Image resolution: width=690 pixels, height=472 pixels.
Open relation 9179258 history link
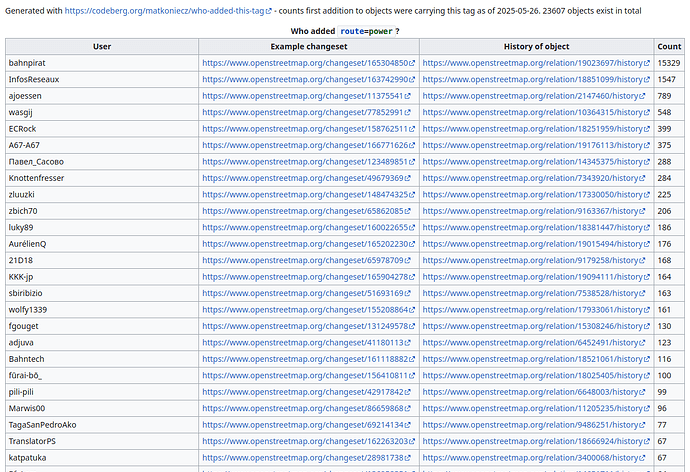click(x=533, y=260)
